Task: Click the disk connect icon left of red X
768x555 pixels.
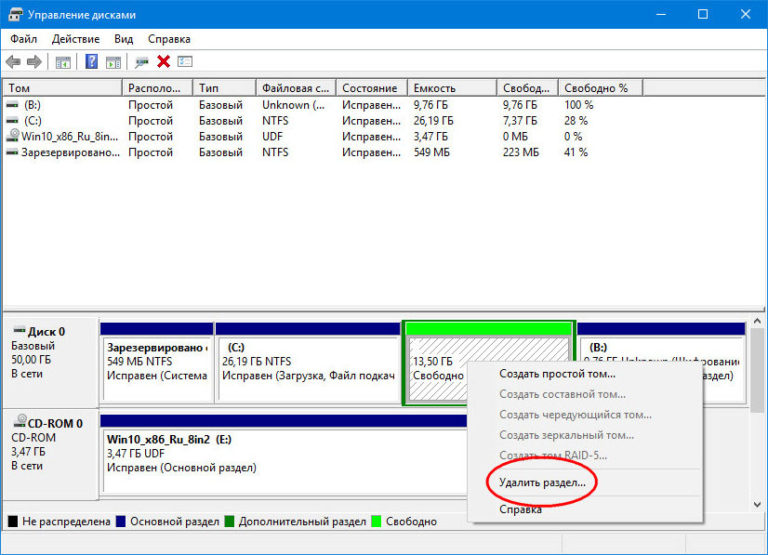Action: 141,62
